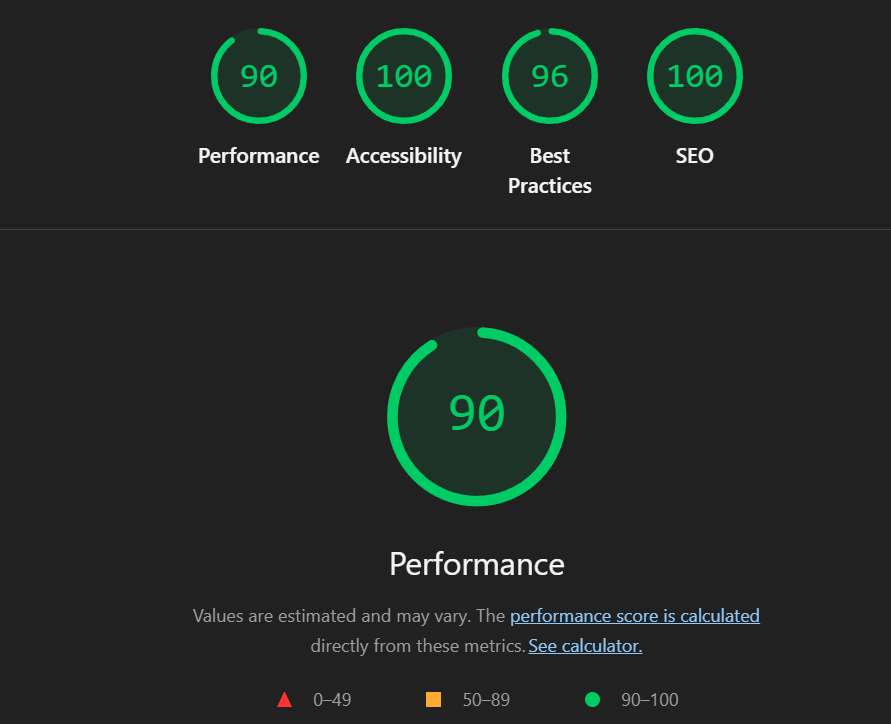Image resolution: width=891 pixels, height=724 pixels.
Task: Click the horizontal divider below the gauges
Action: click(x=445, y=230)
